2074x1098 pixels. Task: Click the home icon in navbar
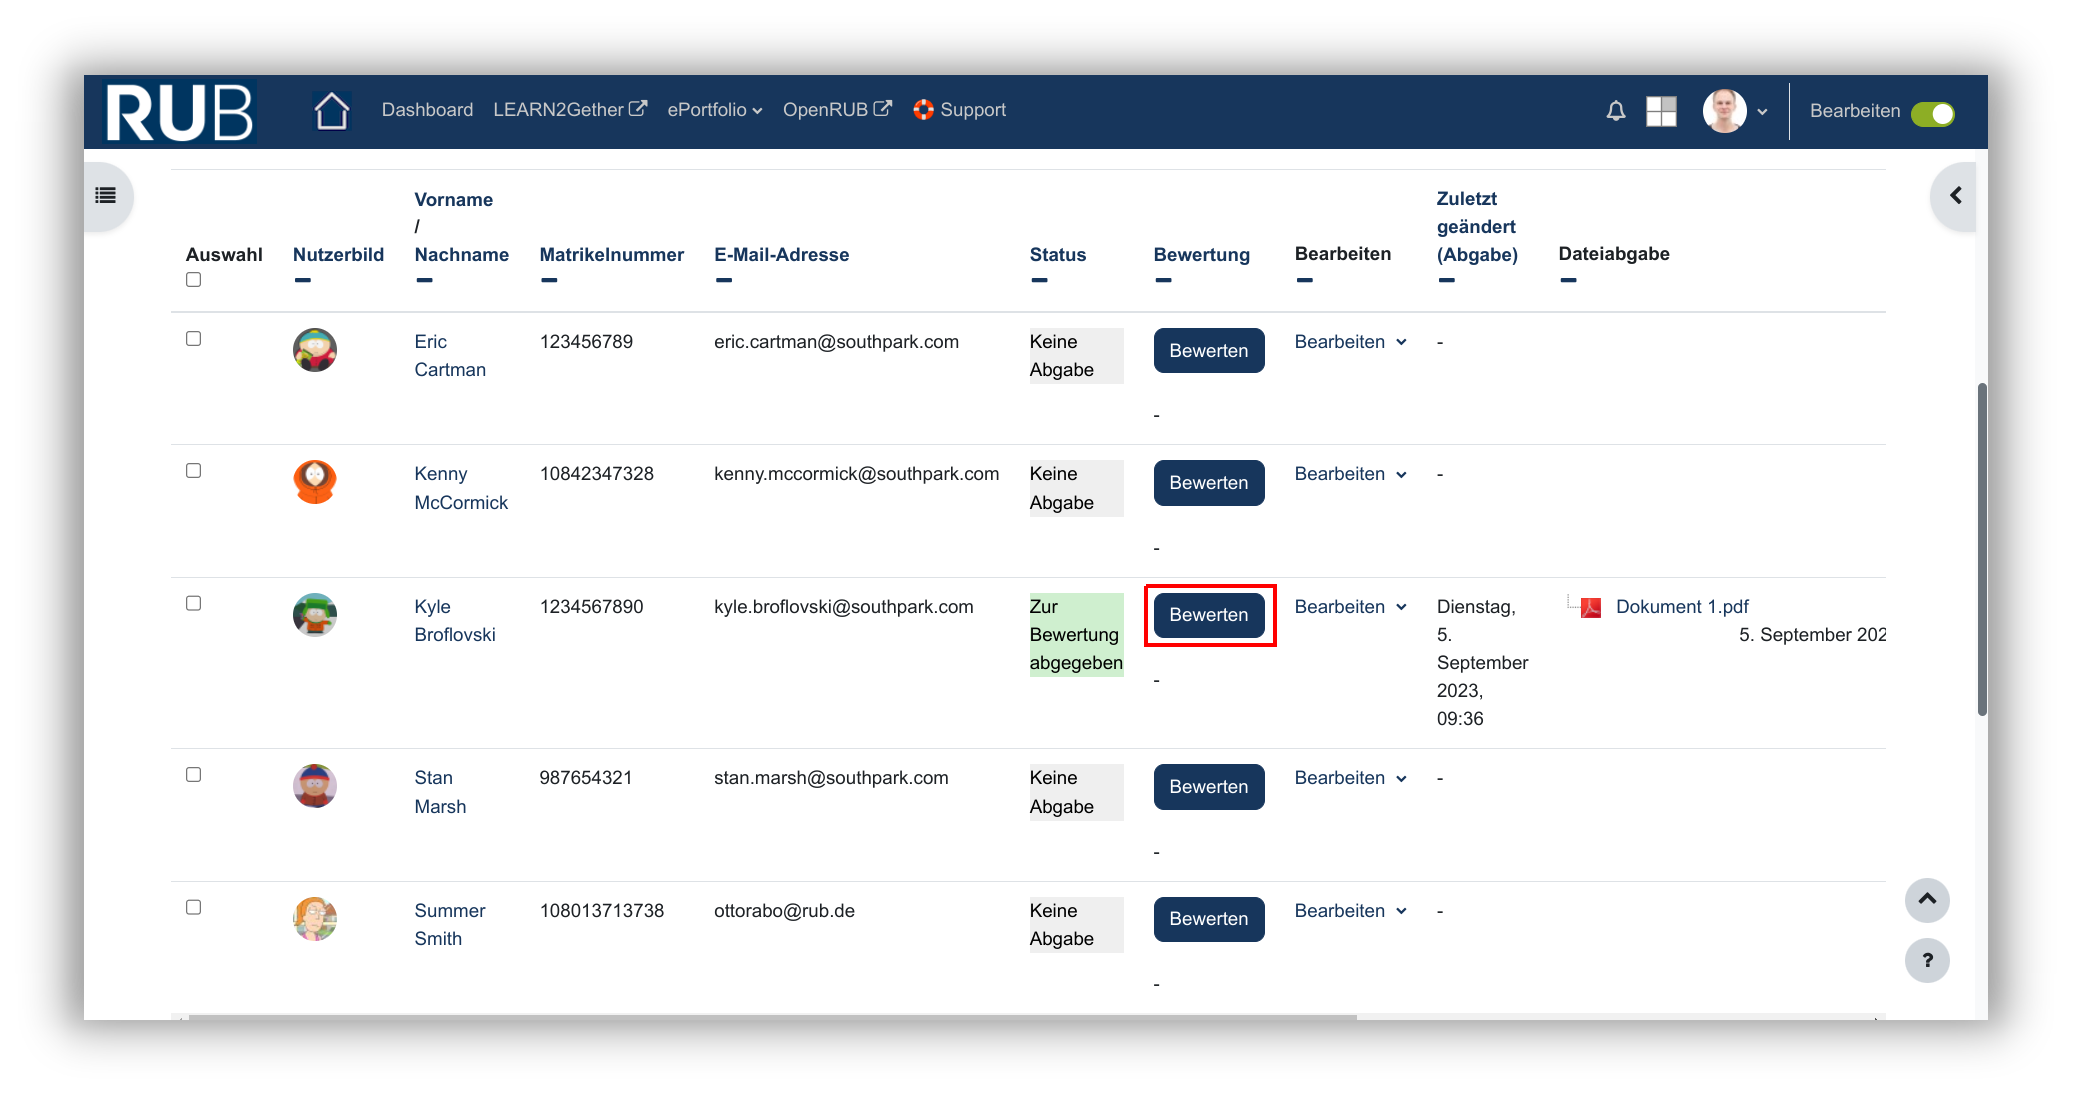pyautogui.click(x=331, y=111)
